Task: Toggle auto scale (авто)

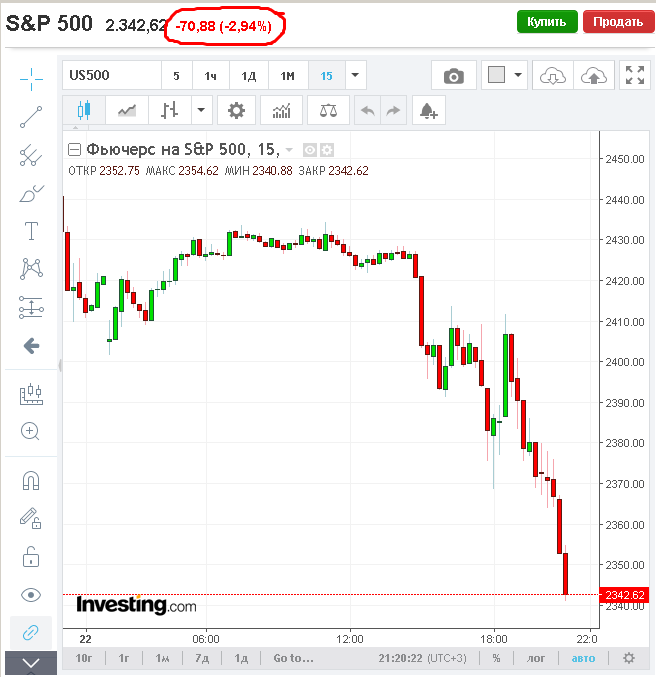Action: (x=583, y=658)
